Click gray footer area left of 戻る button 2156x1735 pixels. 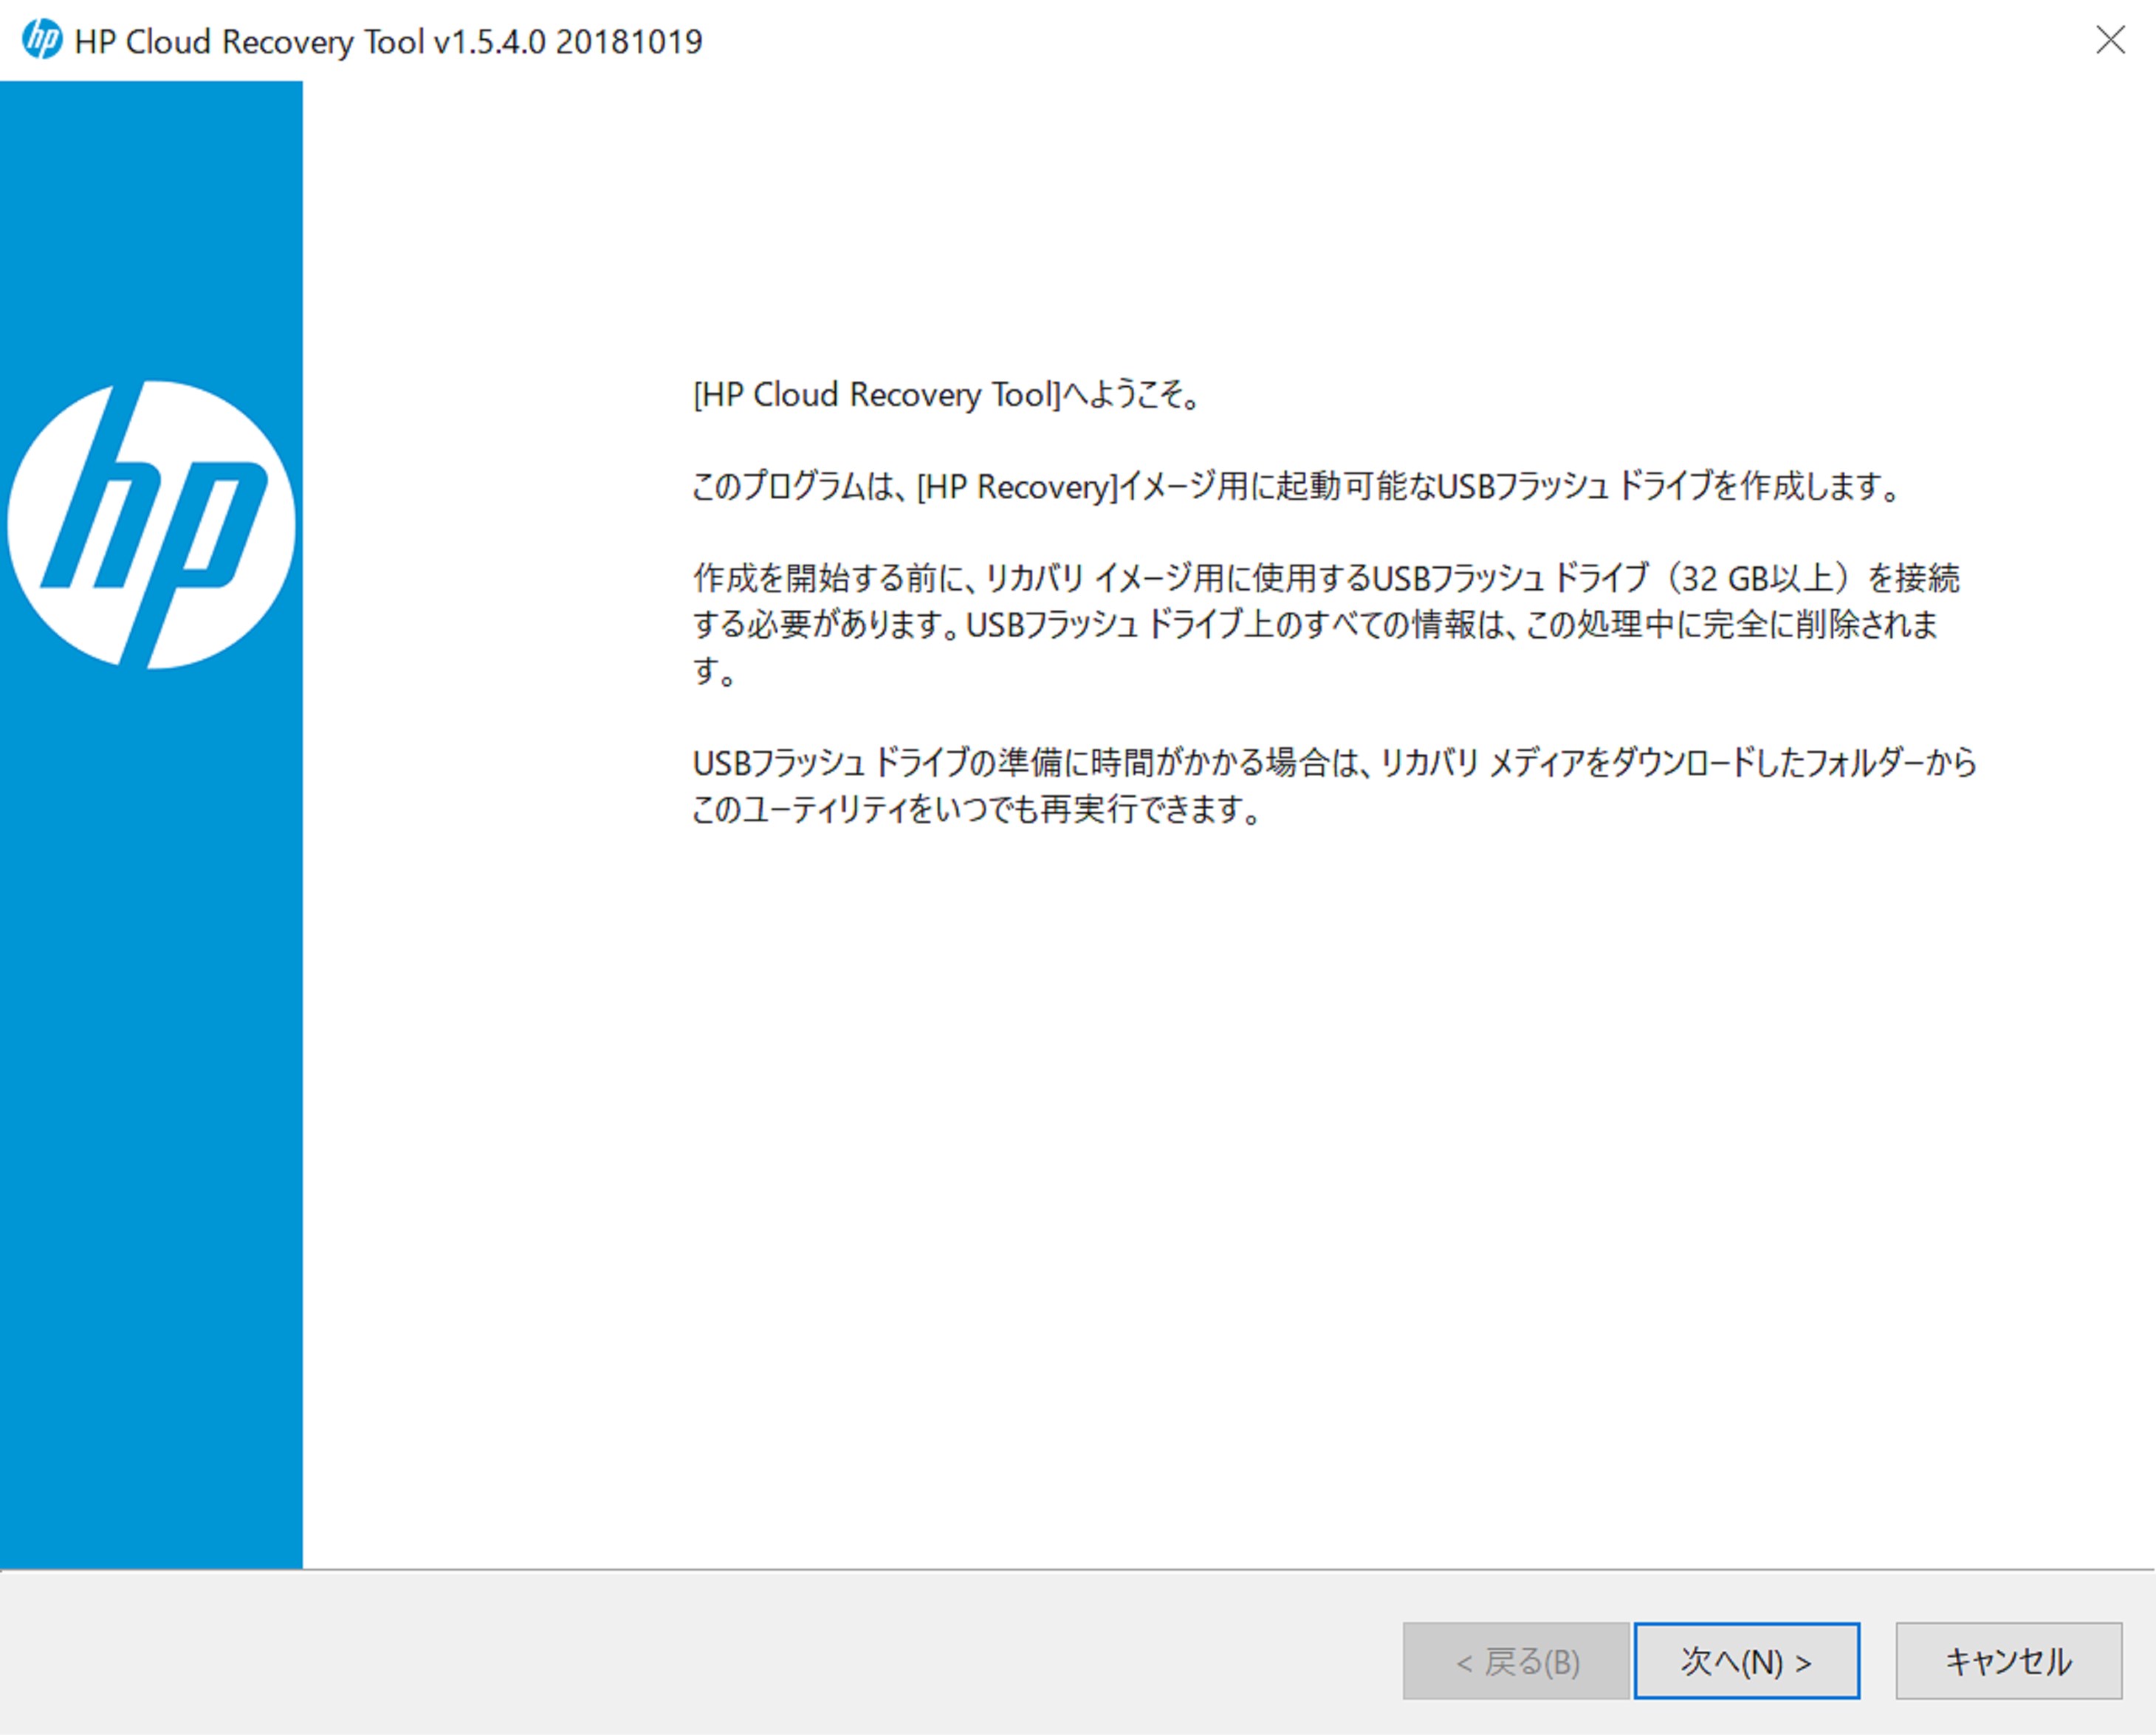point(700,1660)
